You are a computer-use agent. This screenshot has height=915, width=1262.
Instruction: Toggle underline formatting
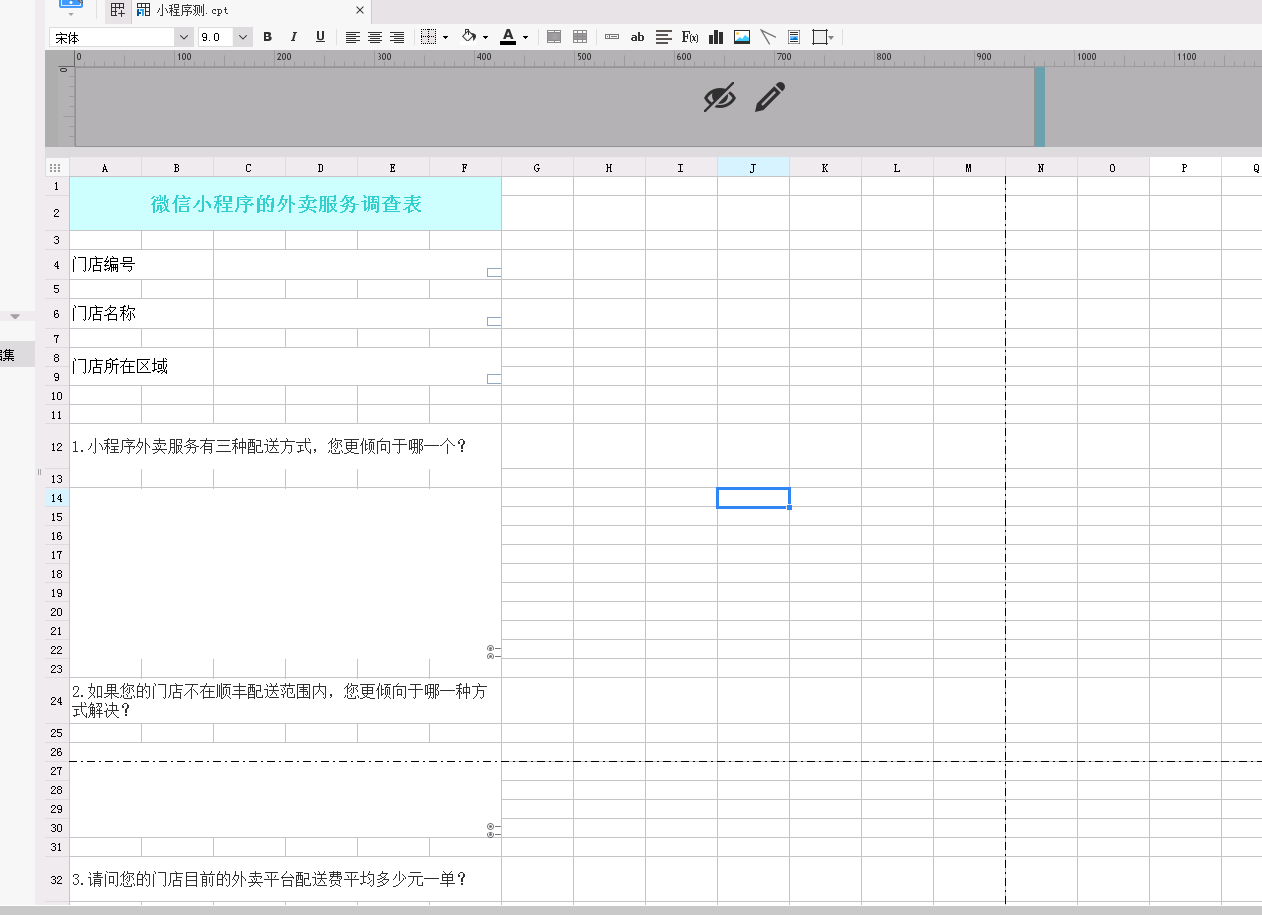(x=320, y=37)
